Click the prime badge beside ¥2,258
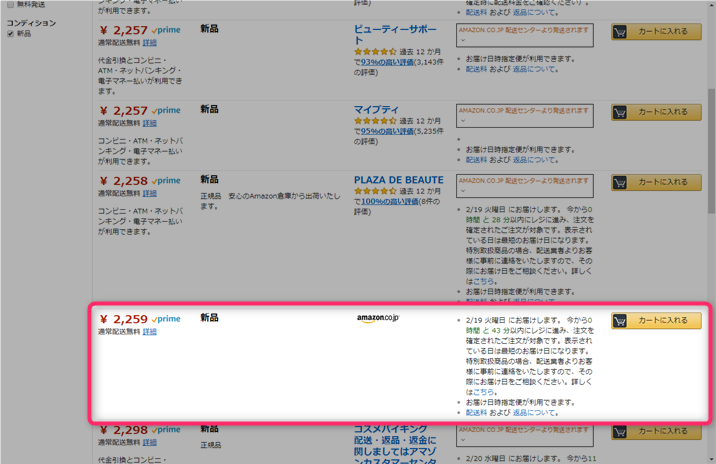The height and width of the screenshot is (464, 716). [166, 181]
